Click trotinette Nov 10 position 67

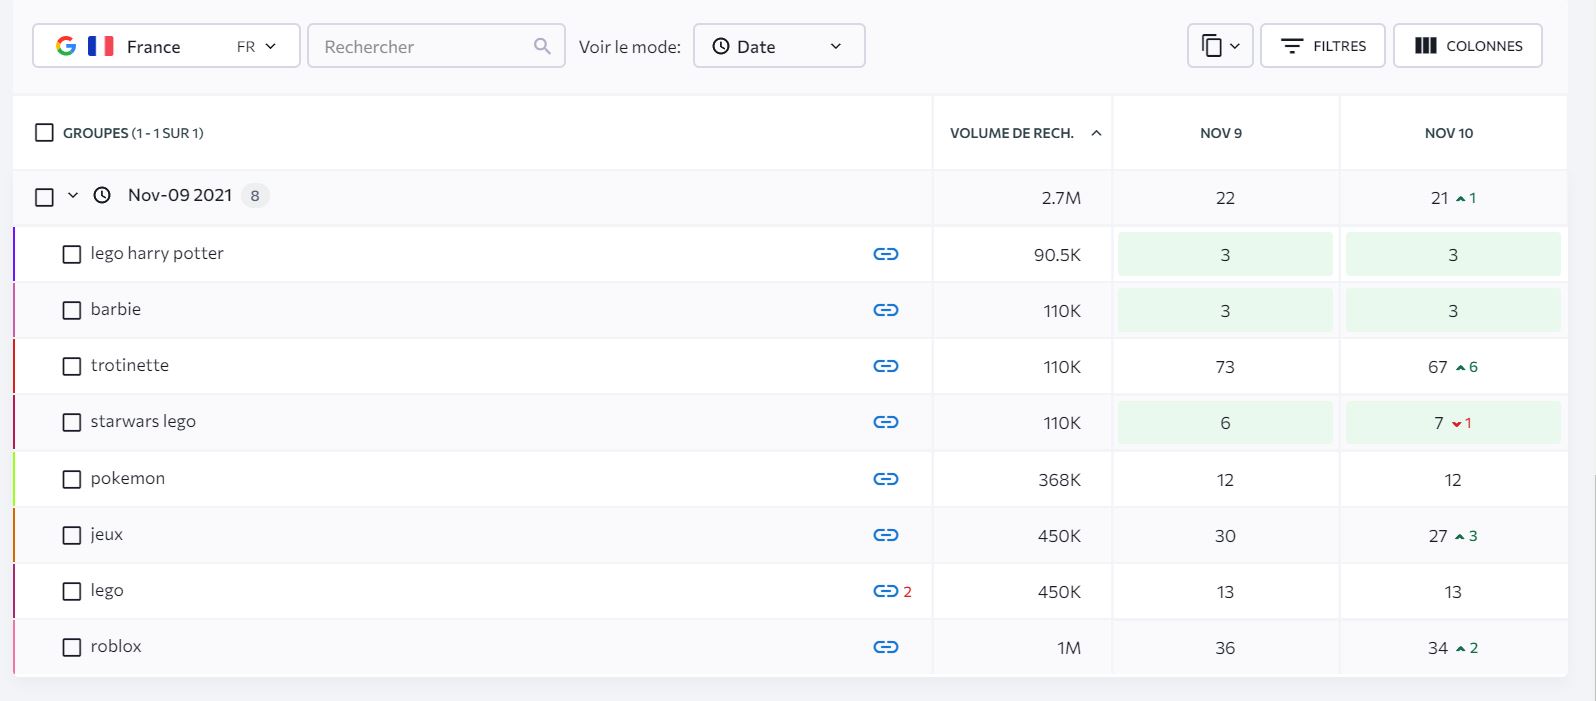coord(1437,367)
